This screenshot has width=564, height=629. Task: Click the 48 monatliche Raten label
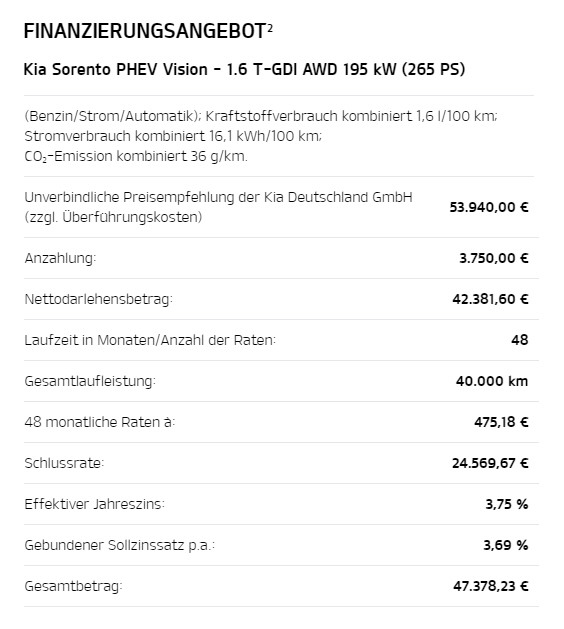99,422
